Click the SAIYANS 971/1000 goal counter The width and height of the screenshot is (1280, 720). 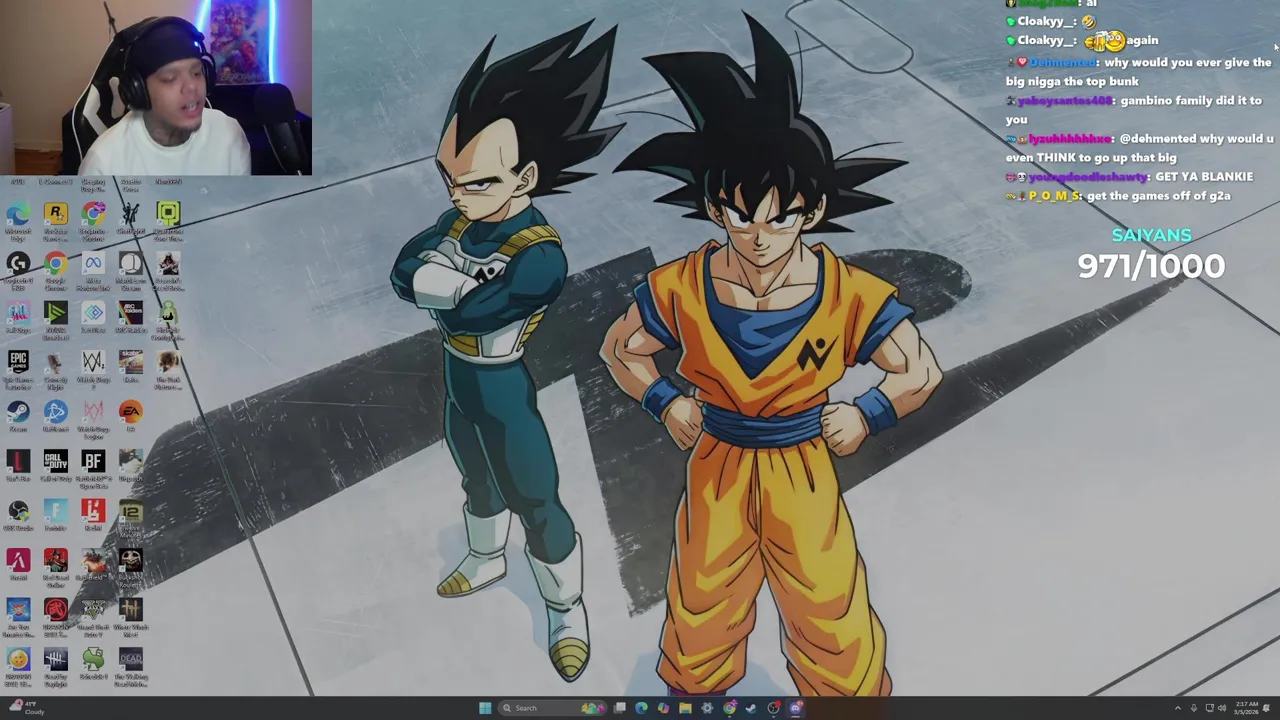(x=1151, y=255)
